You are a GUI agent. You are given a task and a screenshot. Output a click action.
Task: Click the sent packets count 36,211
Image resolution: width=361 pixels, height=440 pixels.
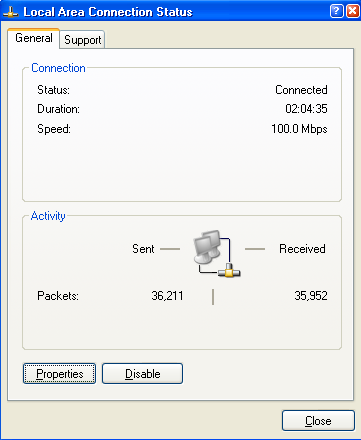click(167, 296)
